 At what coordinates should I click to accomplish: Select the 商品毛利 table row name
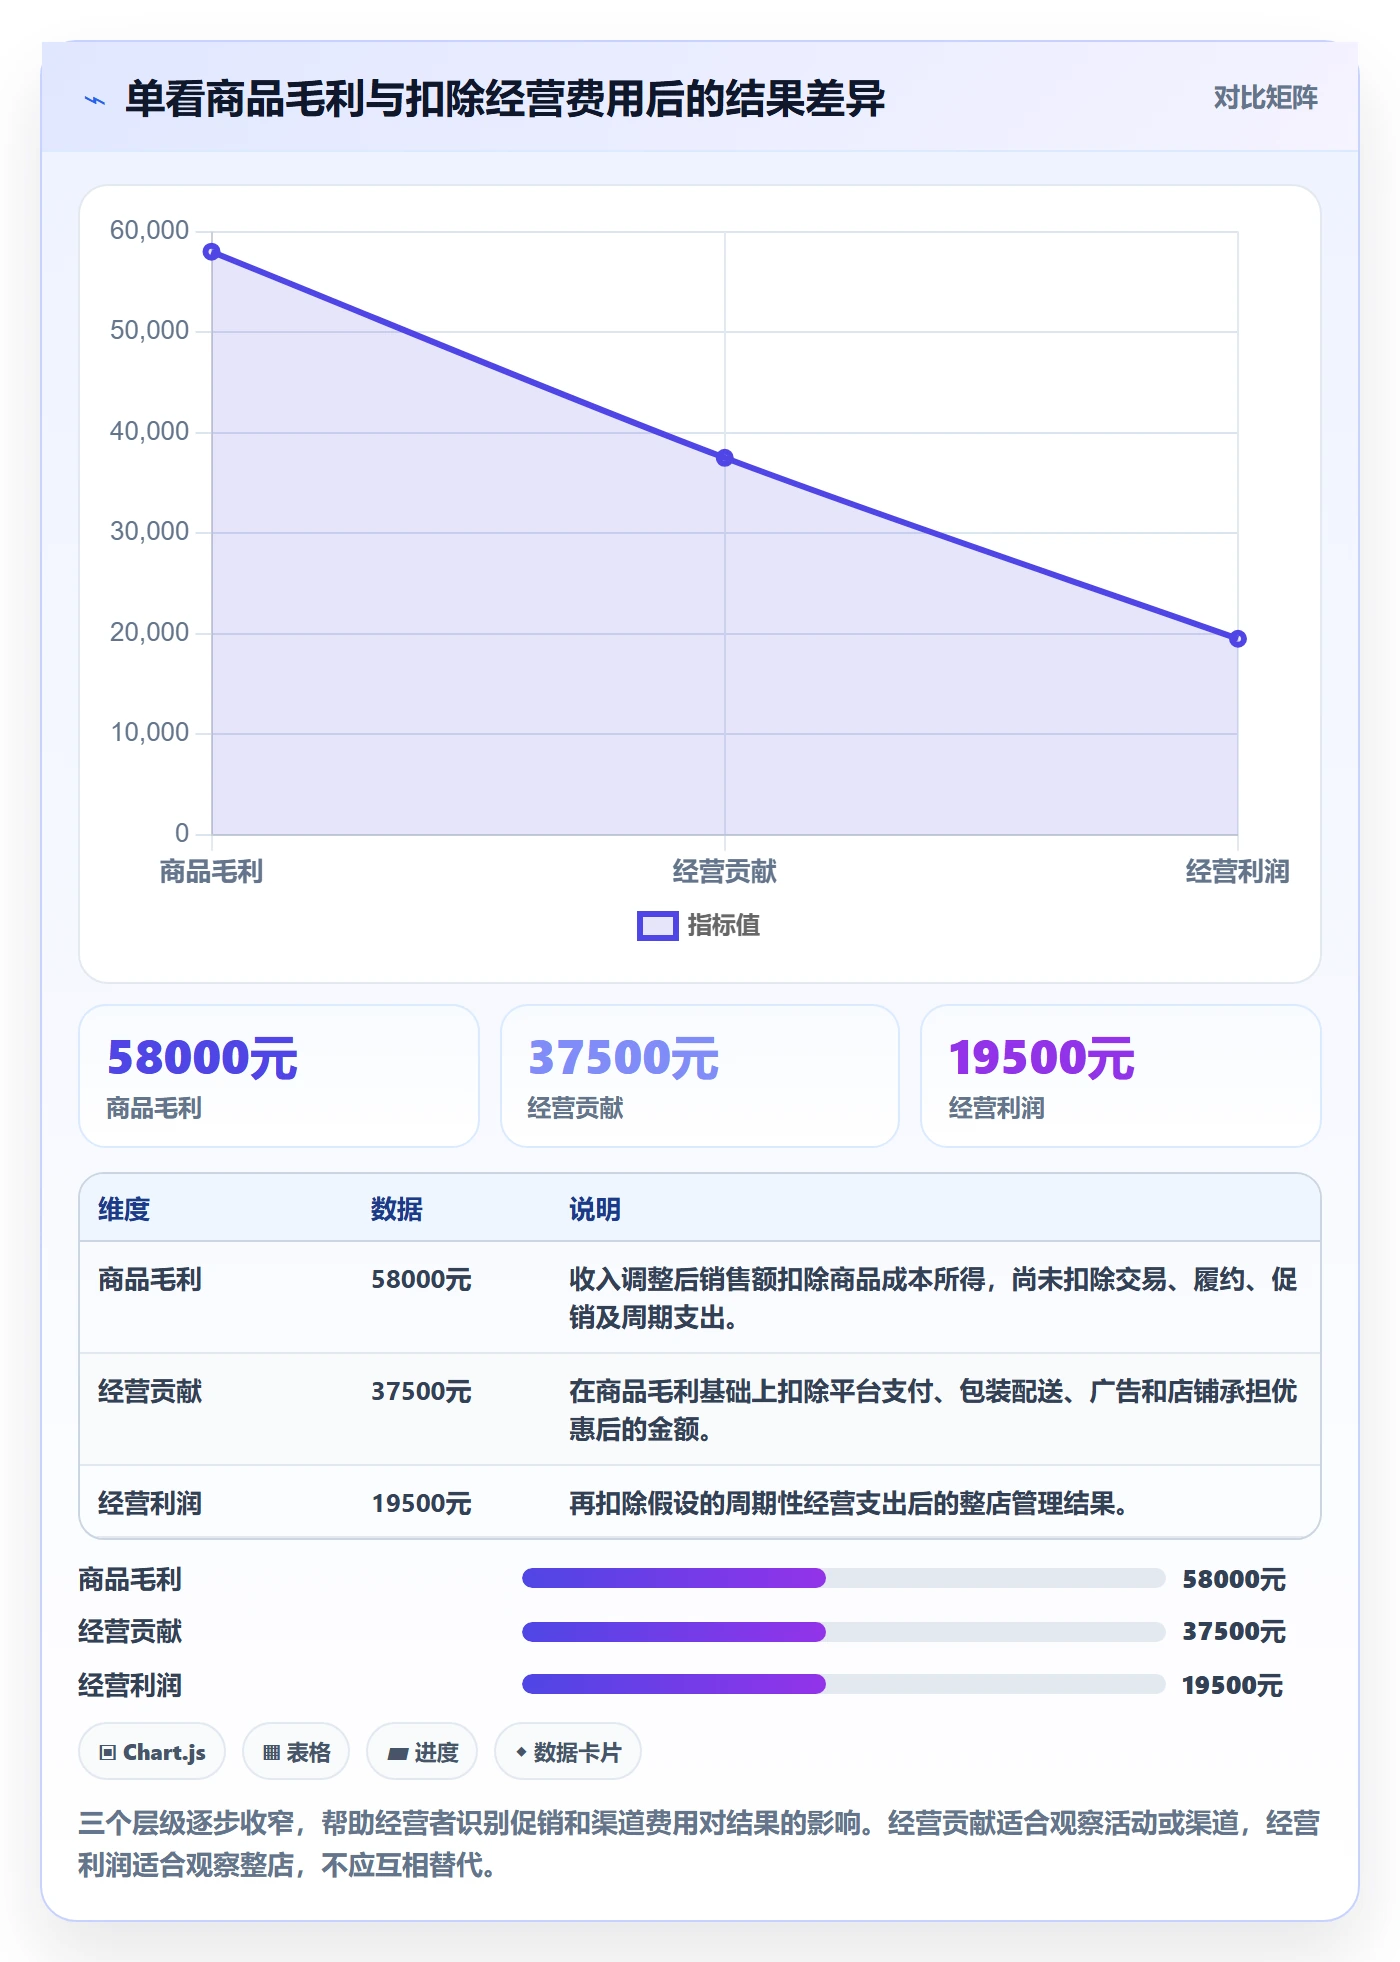click(x=150, y=1280)
